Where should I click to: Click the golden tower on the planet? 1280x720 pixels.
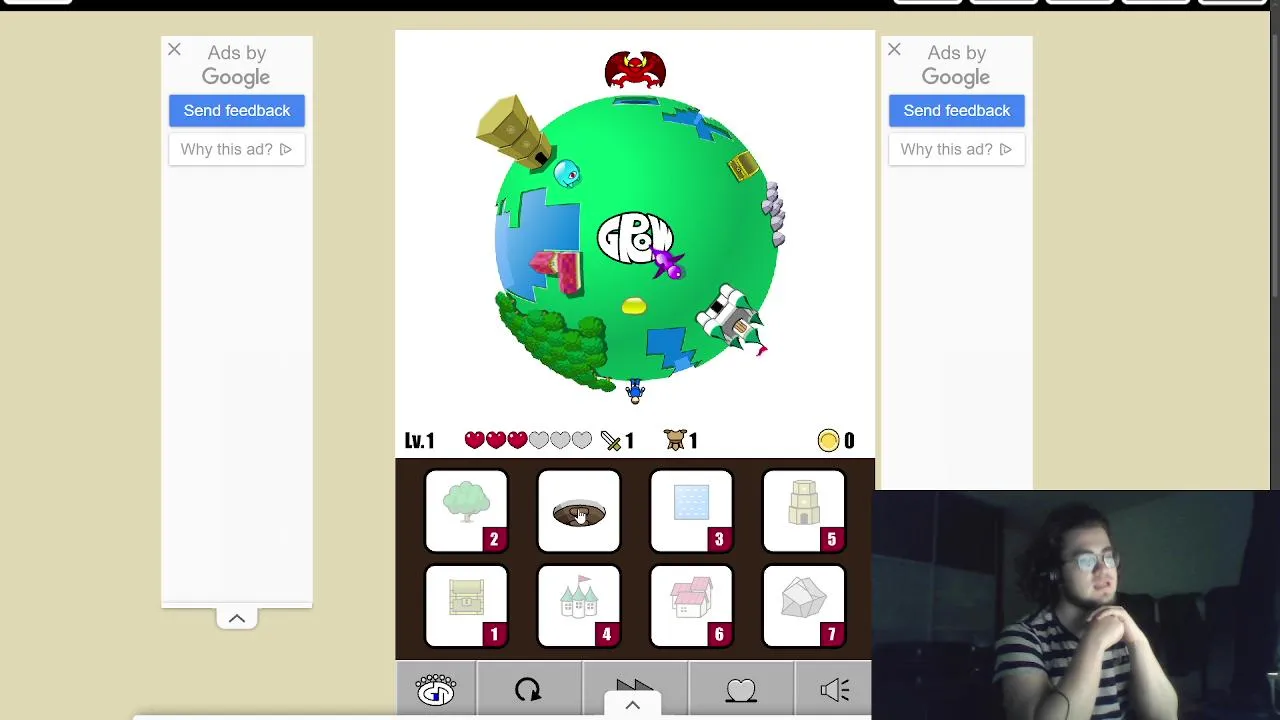click(x=513, y=132)
